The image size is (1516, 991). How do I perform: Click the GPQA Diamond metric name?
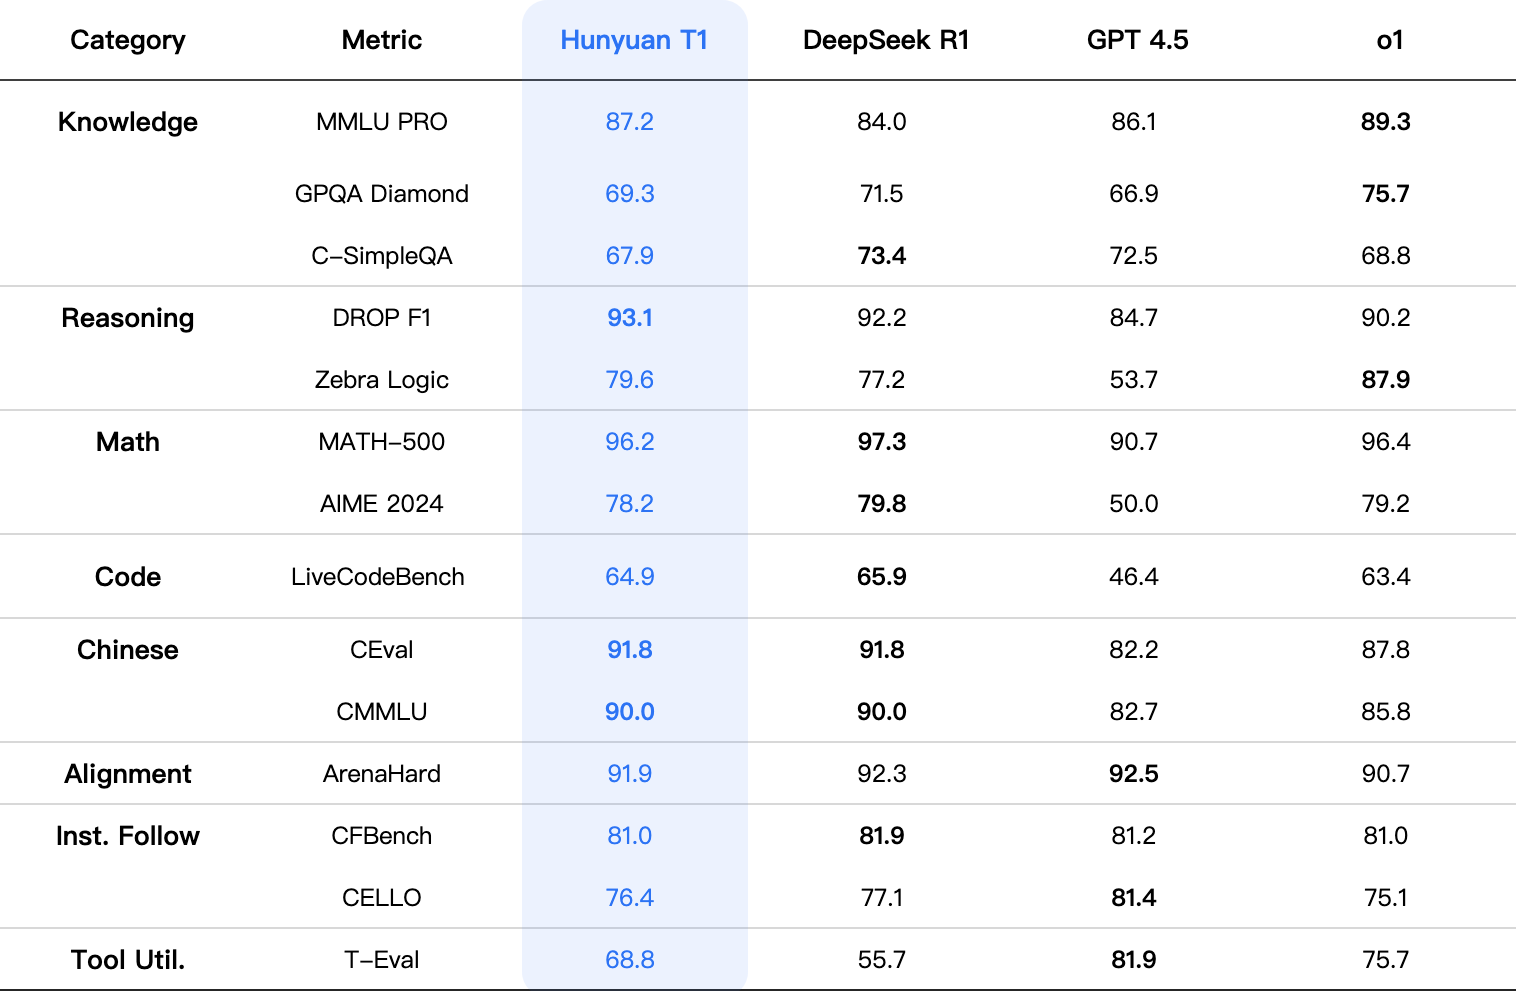tap(382, 194)
